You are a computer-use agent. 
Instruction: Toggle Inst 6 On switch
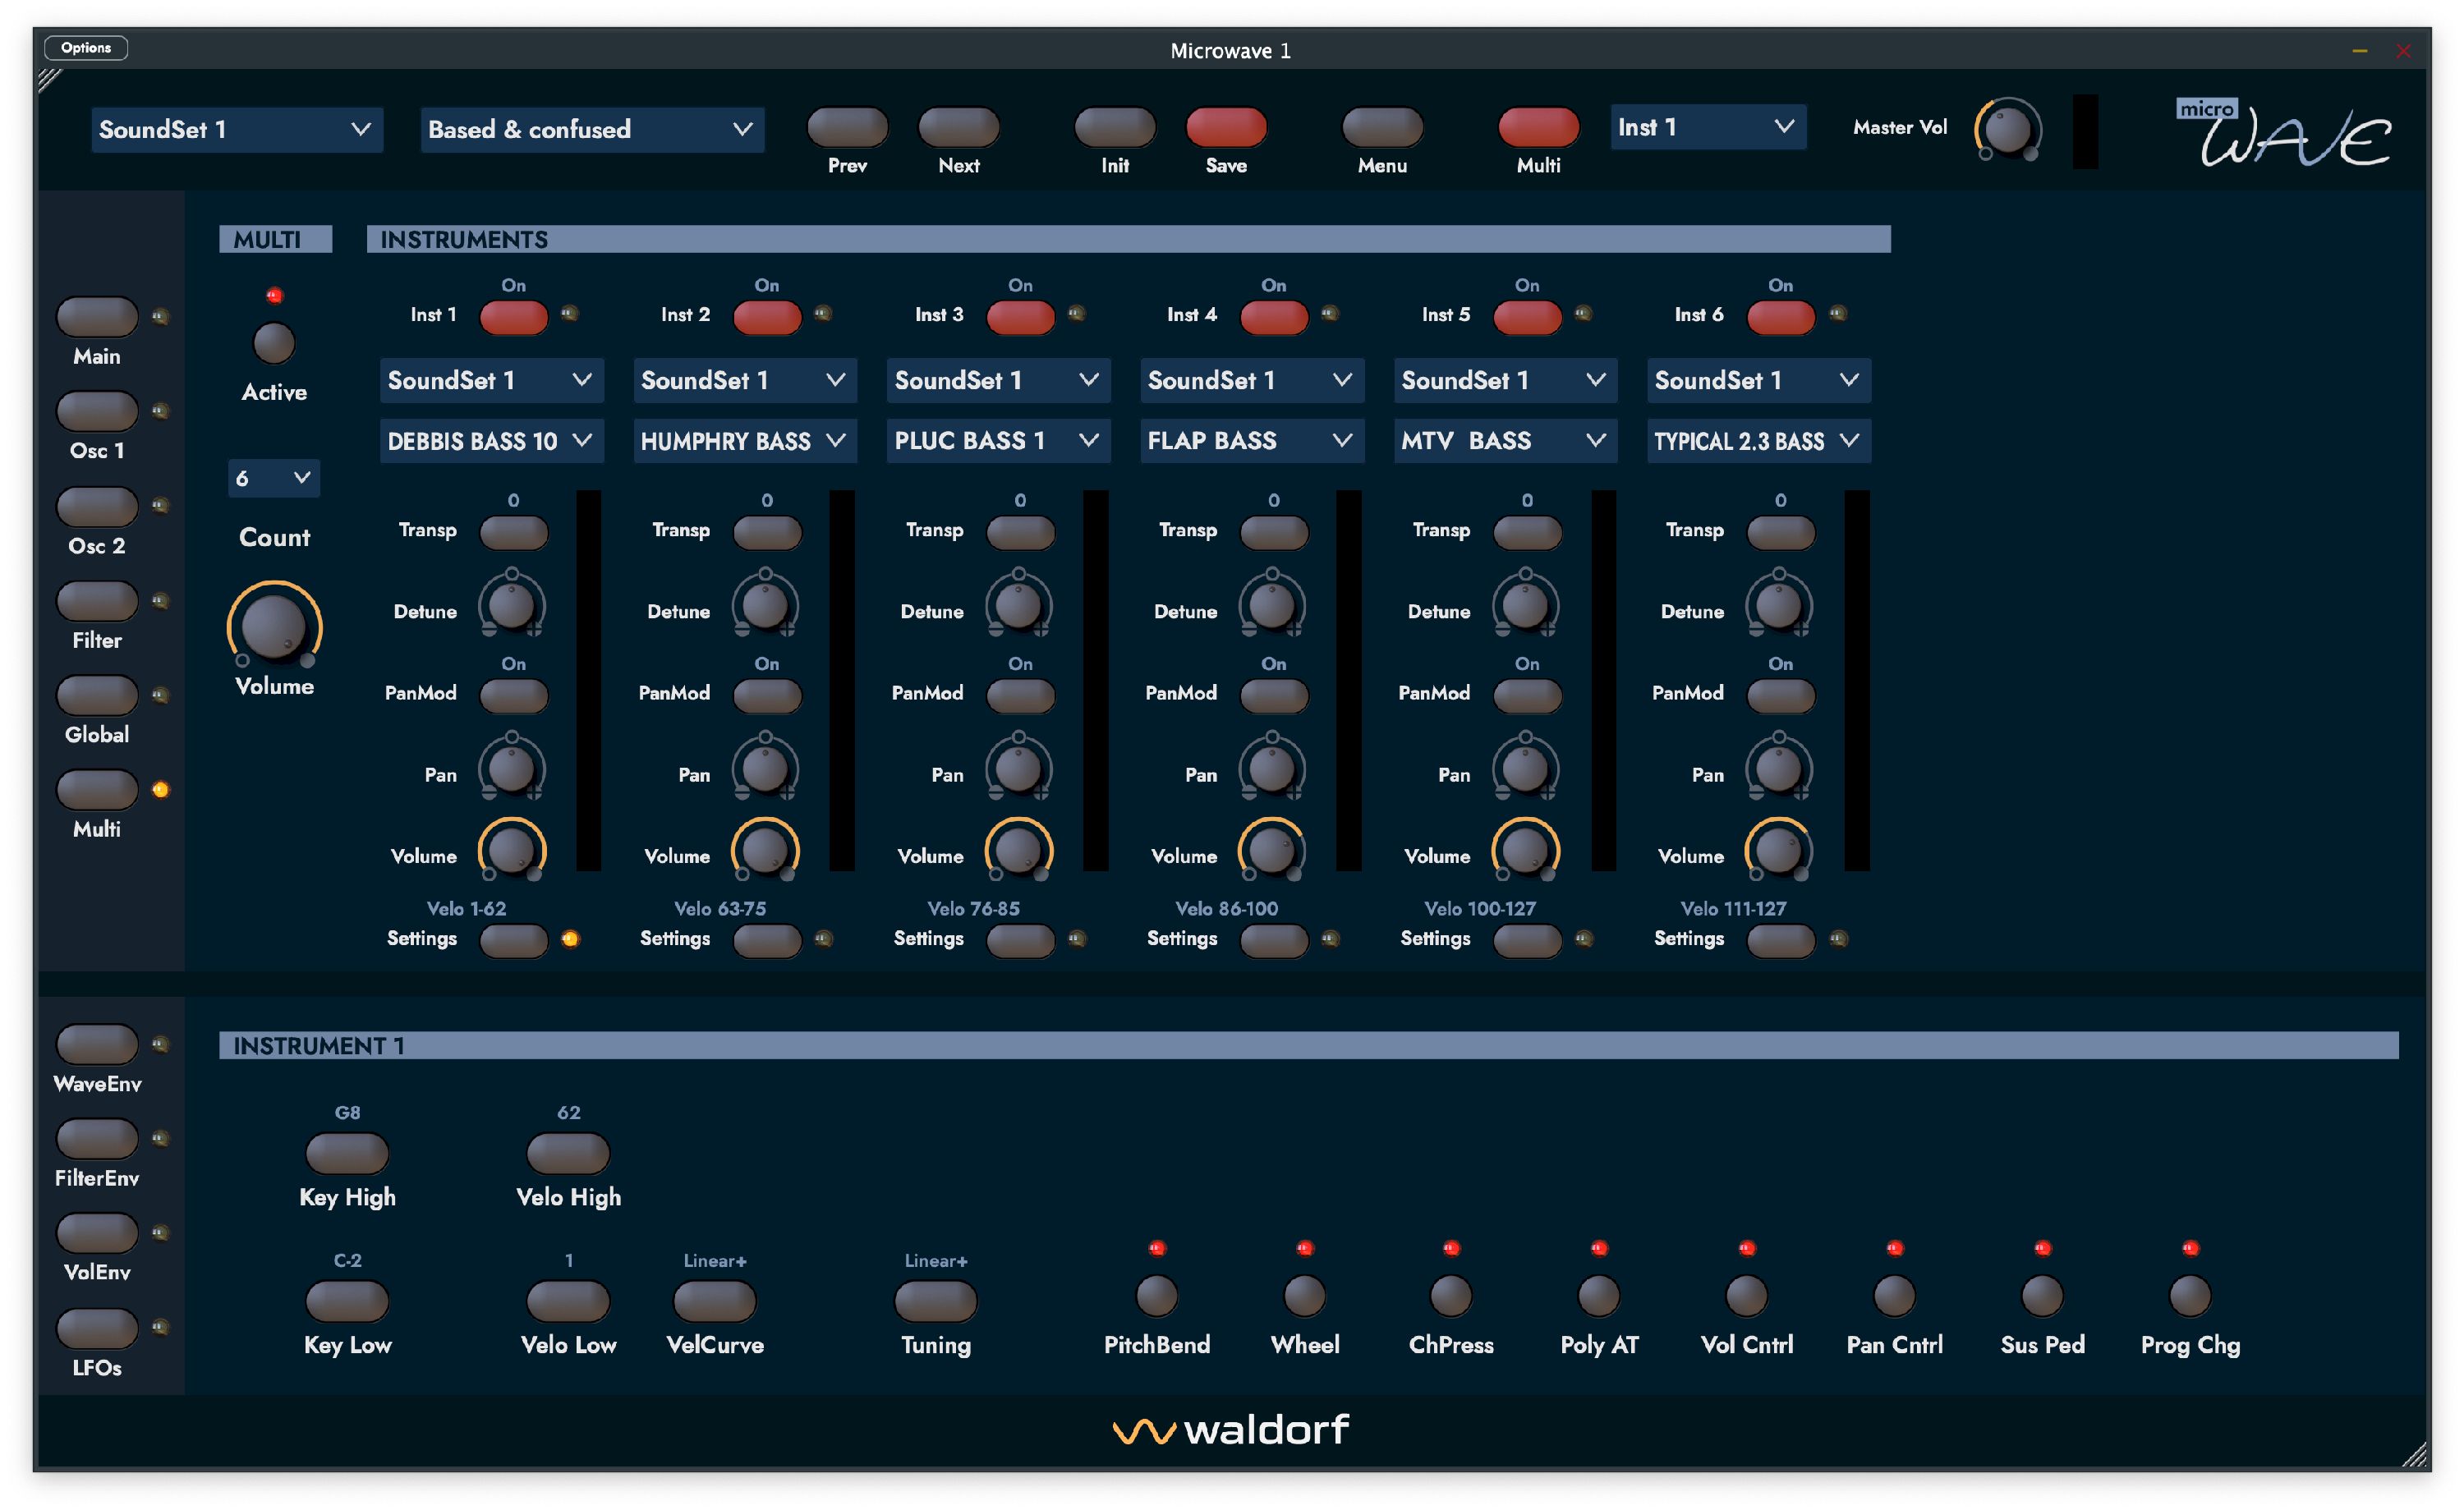[1780, 317]
